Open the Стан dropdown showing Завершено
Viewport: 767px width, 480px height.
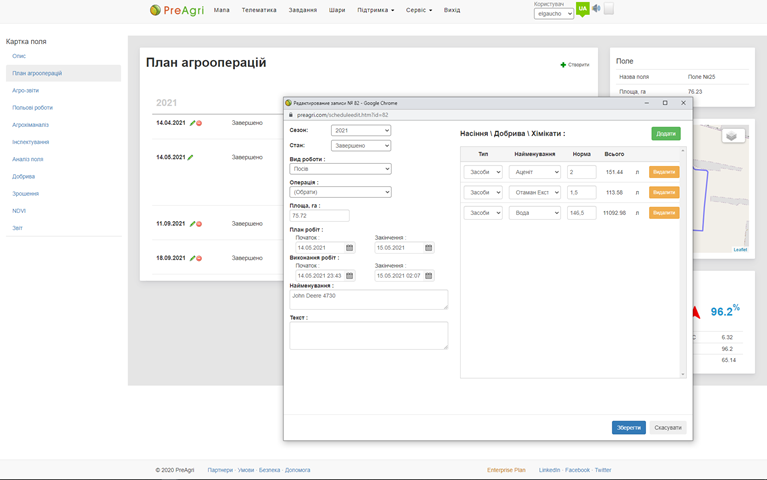coord(361,146)
